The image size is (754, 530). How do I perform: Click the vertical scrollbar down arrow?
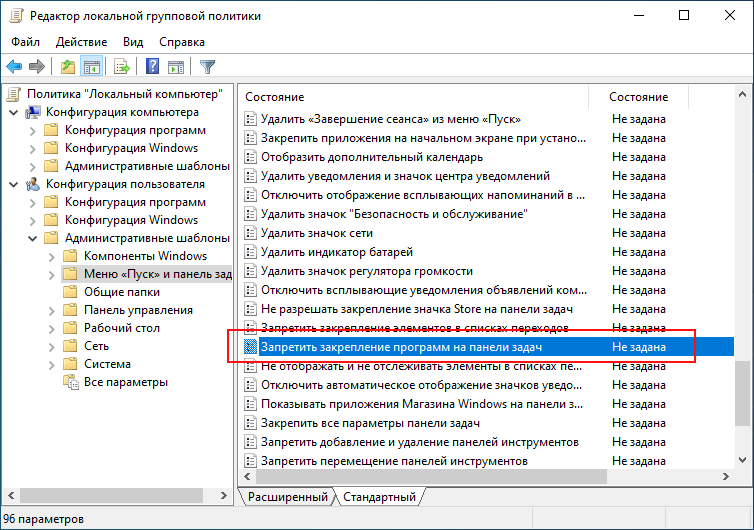(742, 460)
